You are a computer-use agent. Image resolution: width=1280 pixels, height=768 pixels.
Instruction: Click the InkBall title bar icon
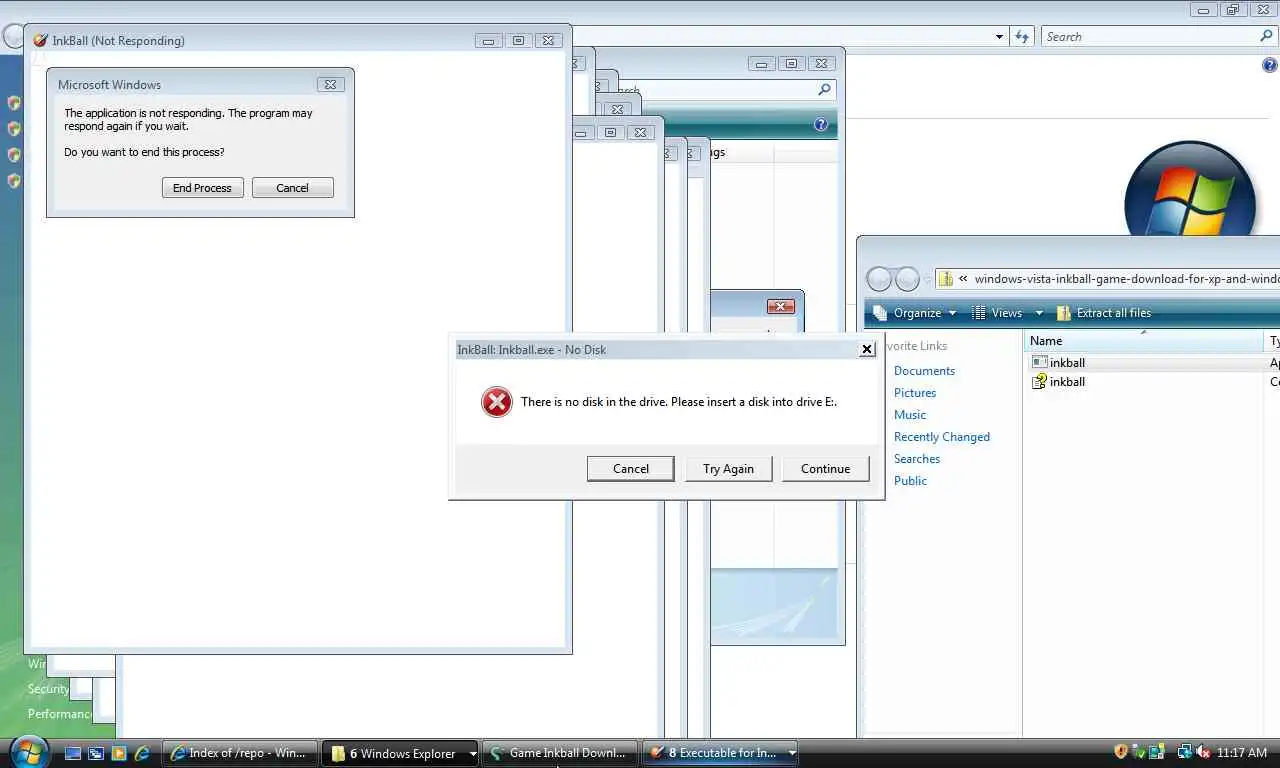[x=40, y=40]
